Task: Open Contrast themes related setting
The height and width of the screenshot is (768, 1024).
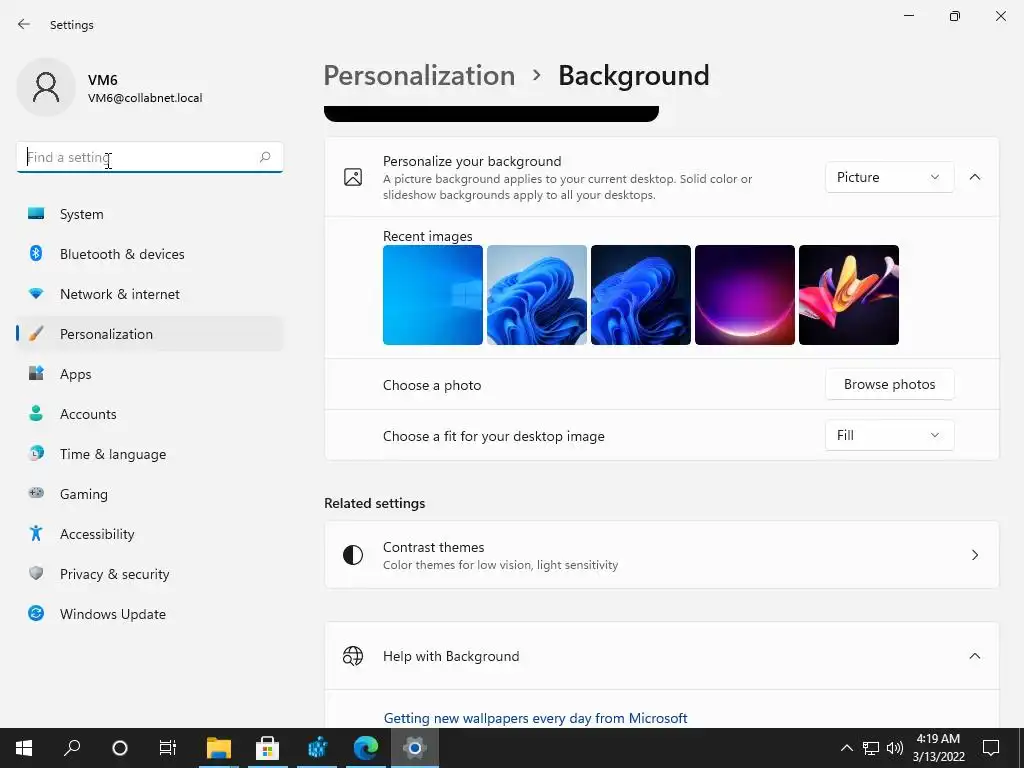Action: [661, 554]
